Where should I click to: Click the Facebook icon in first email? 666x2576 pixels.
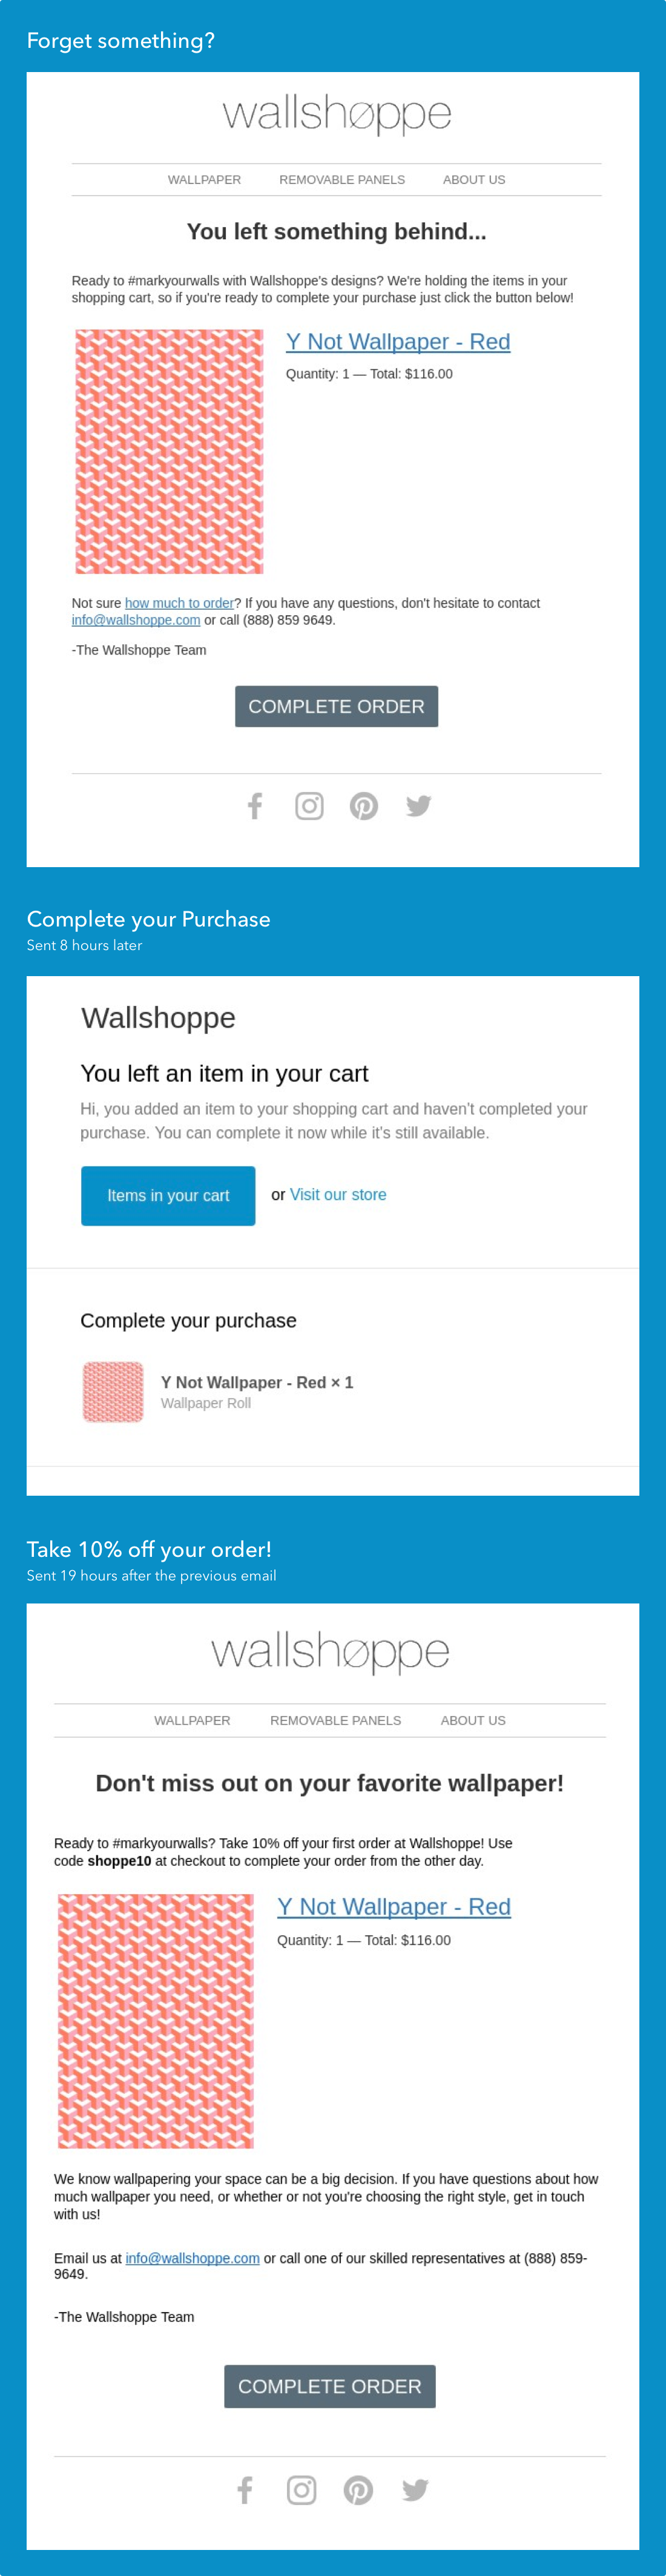[255, 806]
